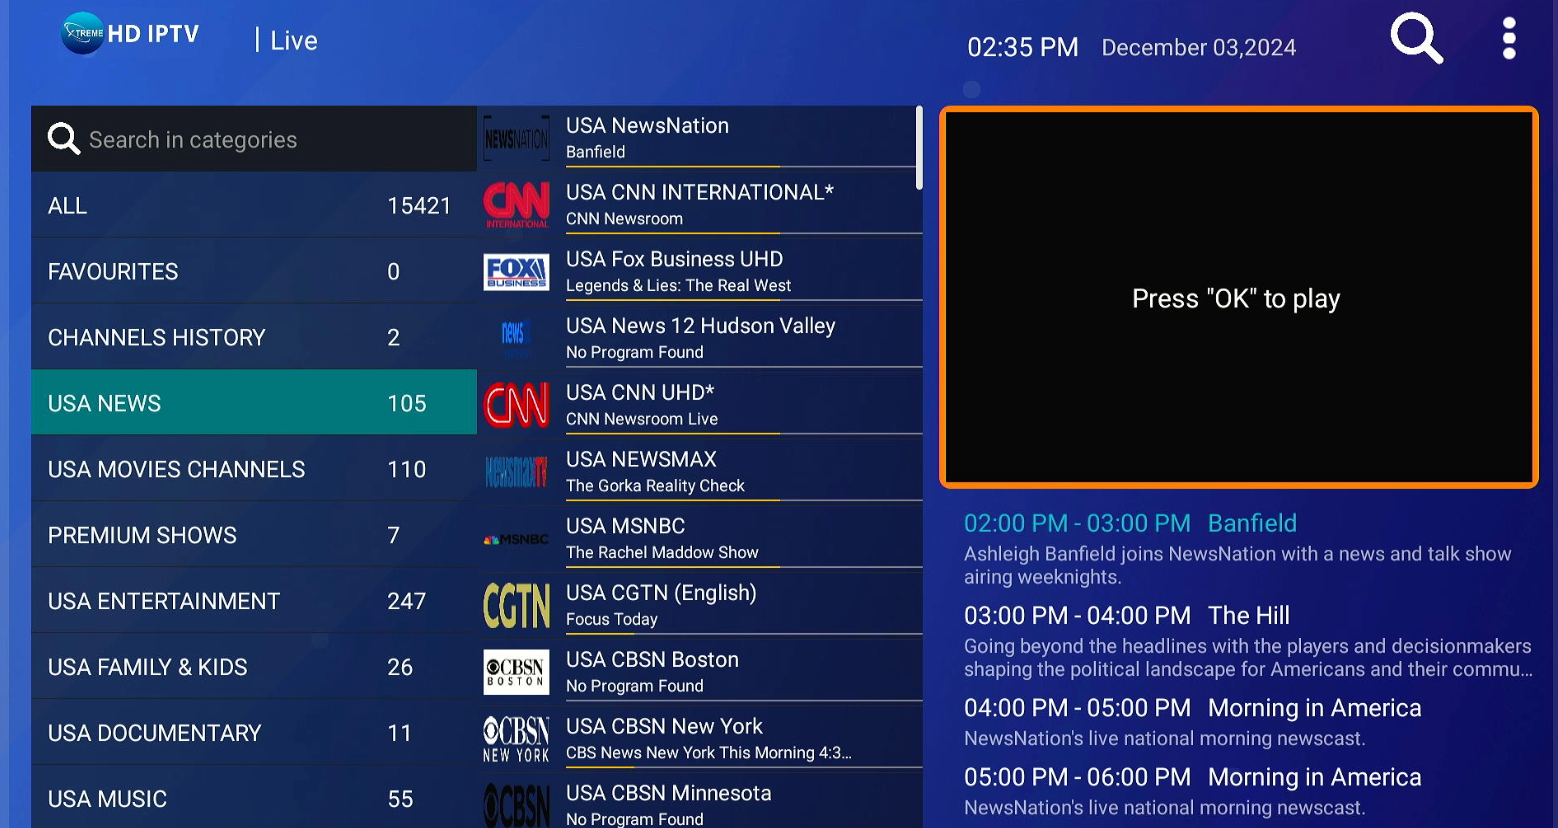Play USA News 12 Hudson Valley
Image resolution: width=1558 pixels, height=828 pixels.
pos(700,338)
